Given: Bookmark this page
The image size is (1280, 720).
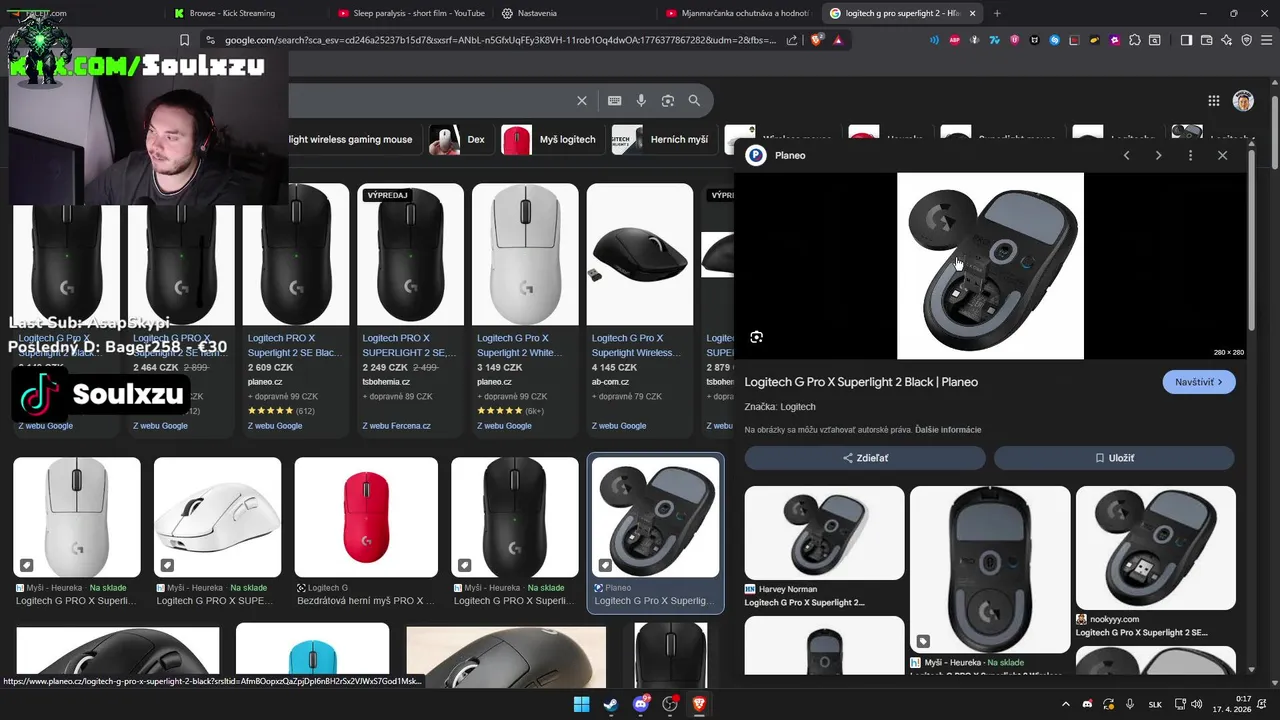Looking at the screenshot, I should (x=184, y=40).
